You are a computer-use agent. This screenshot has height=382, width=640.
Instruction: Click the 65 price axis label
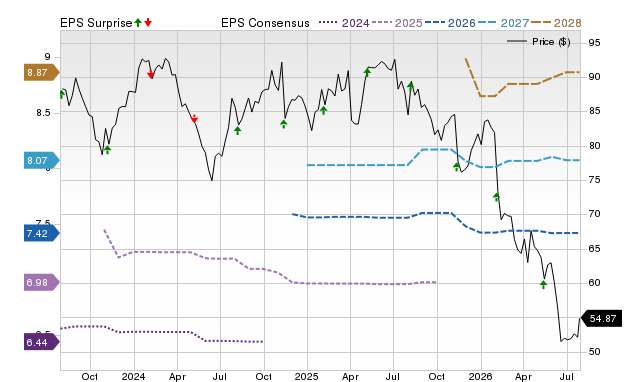coord(594,249)
